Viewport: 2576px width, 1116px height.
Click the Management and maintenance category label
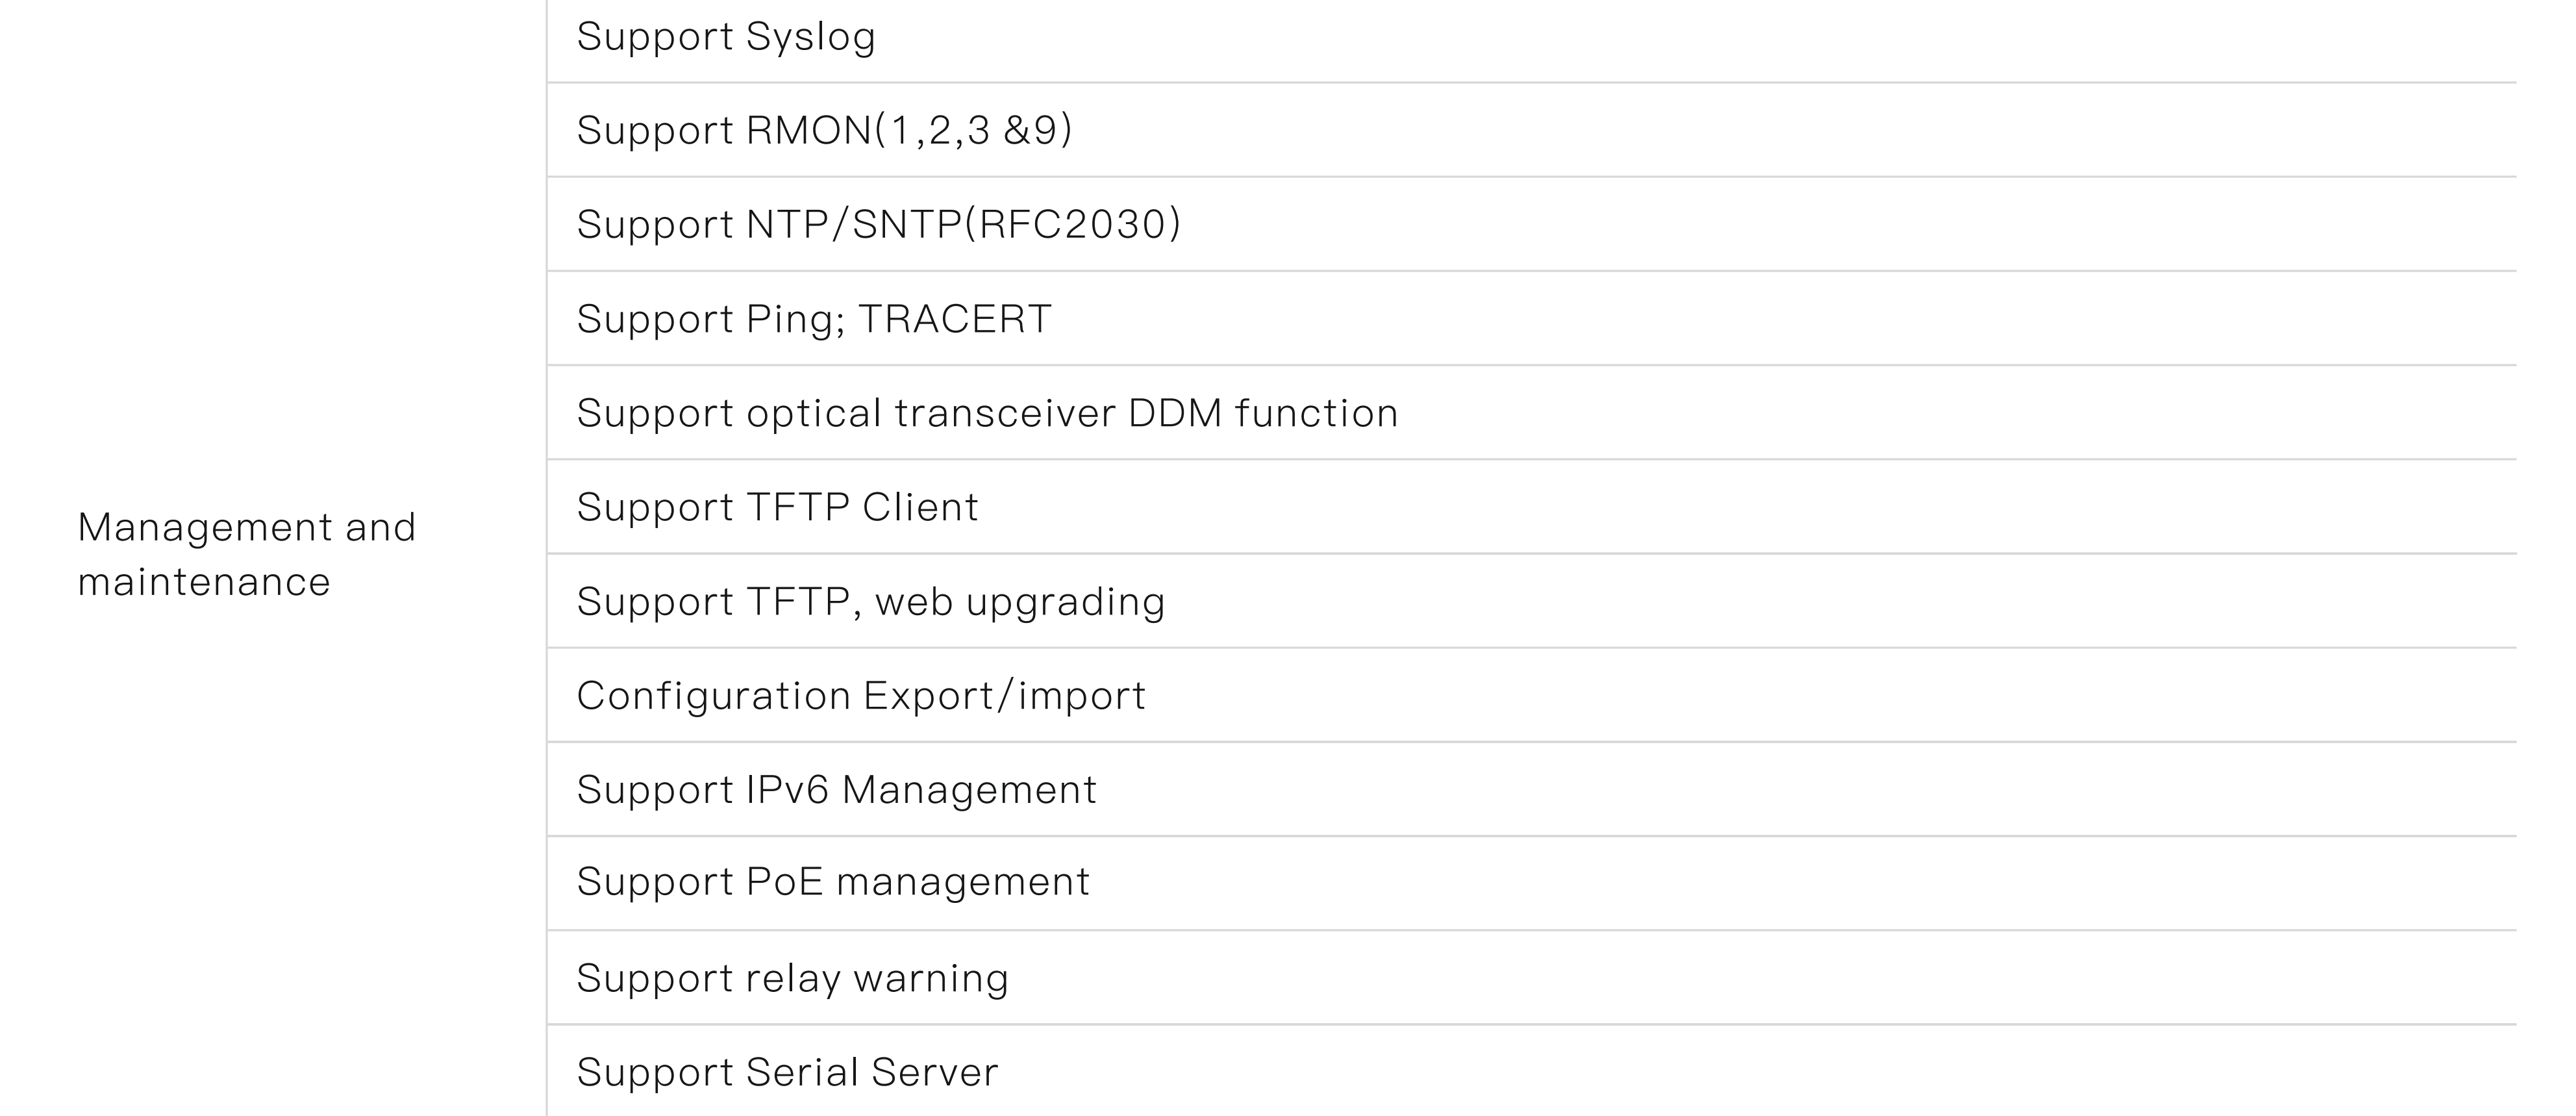coord(246,554)
